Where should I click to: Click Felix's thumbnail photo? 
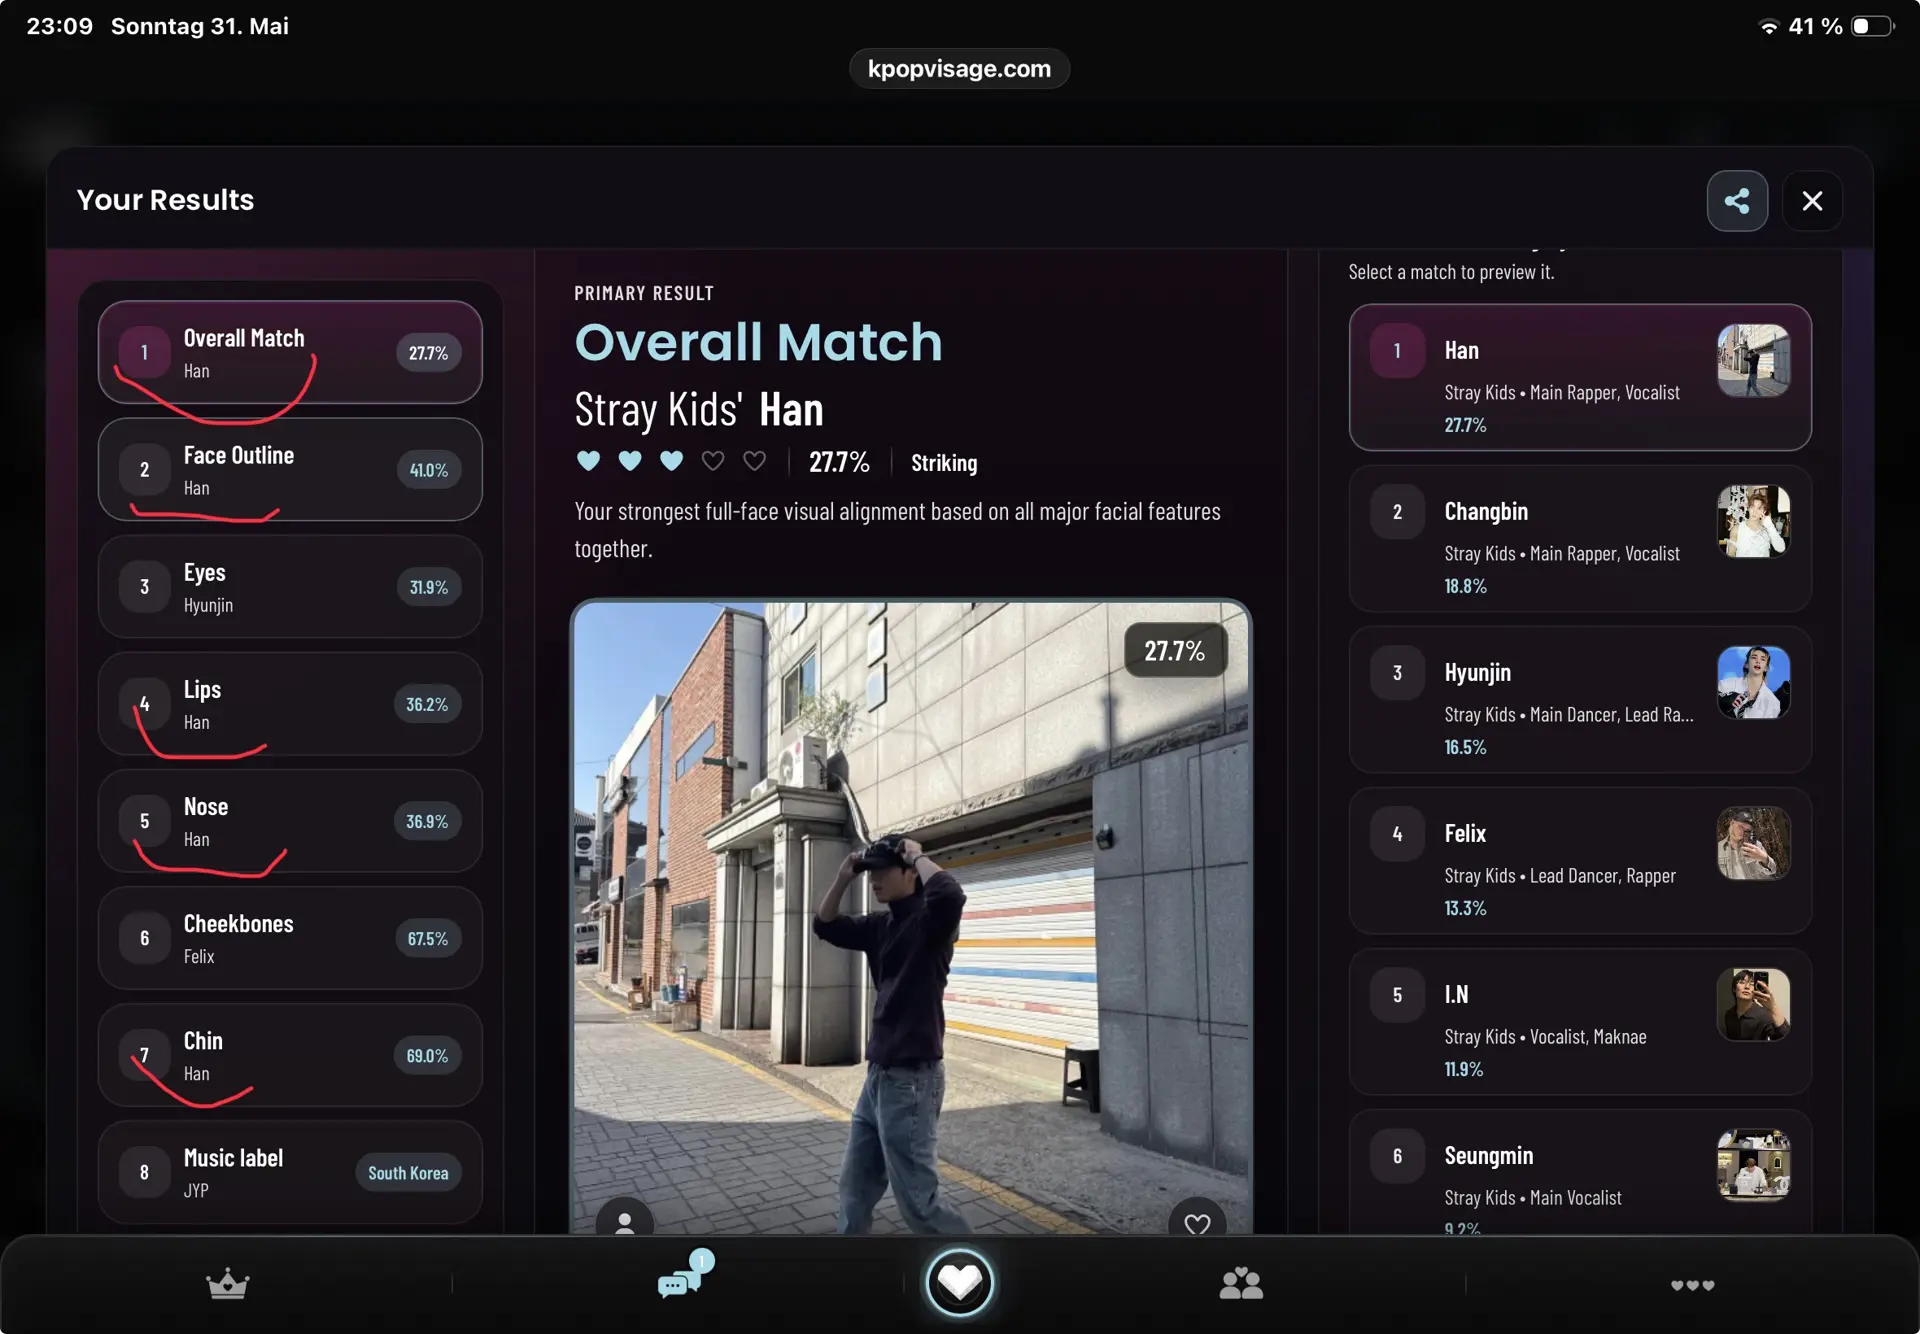tap(1754, 844)
